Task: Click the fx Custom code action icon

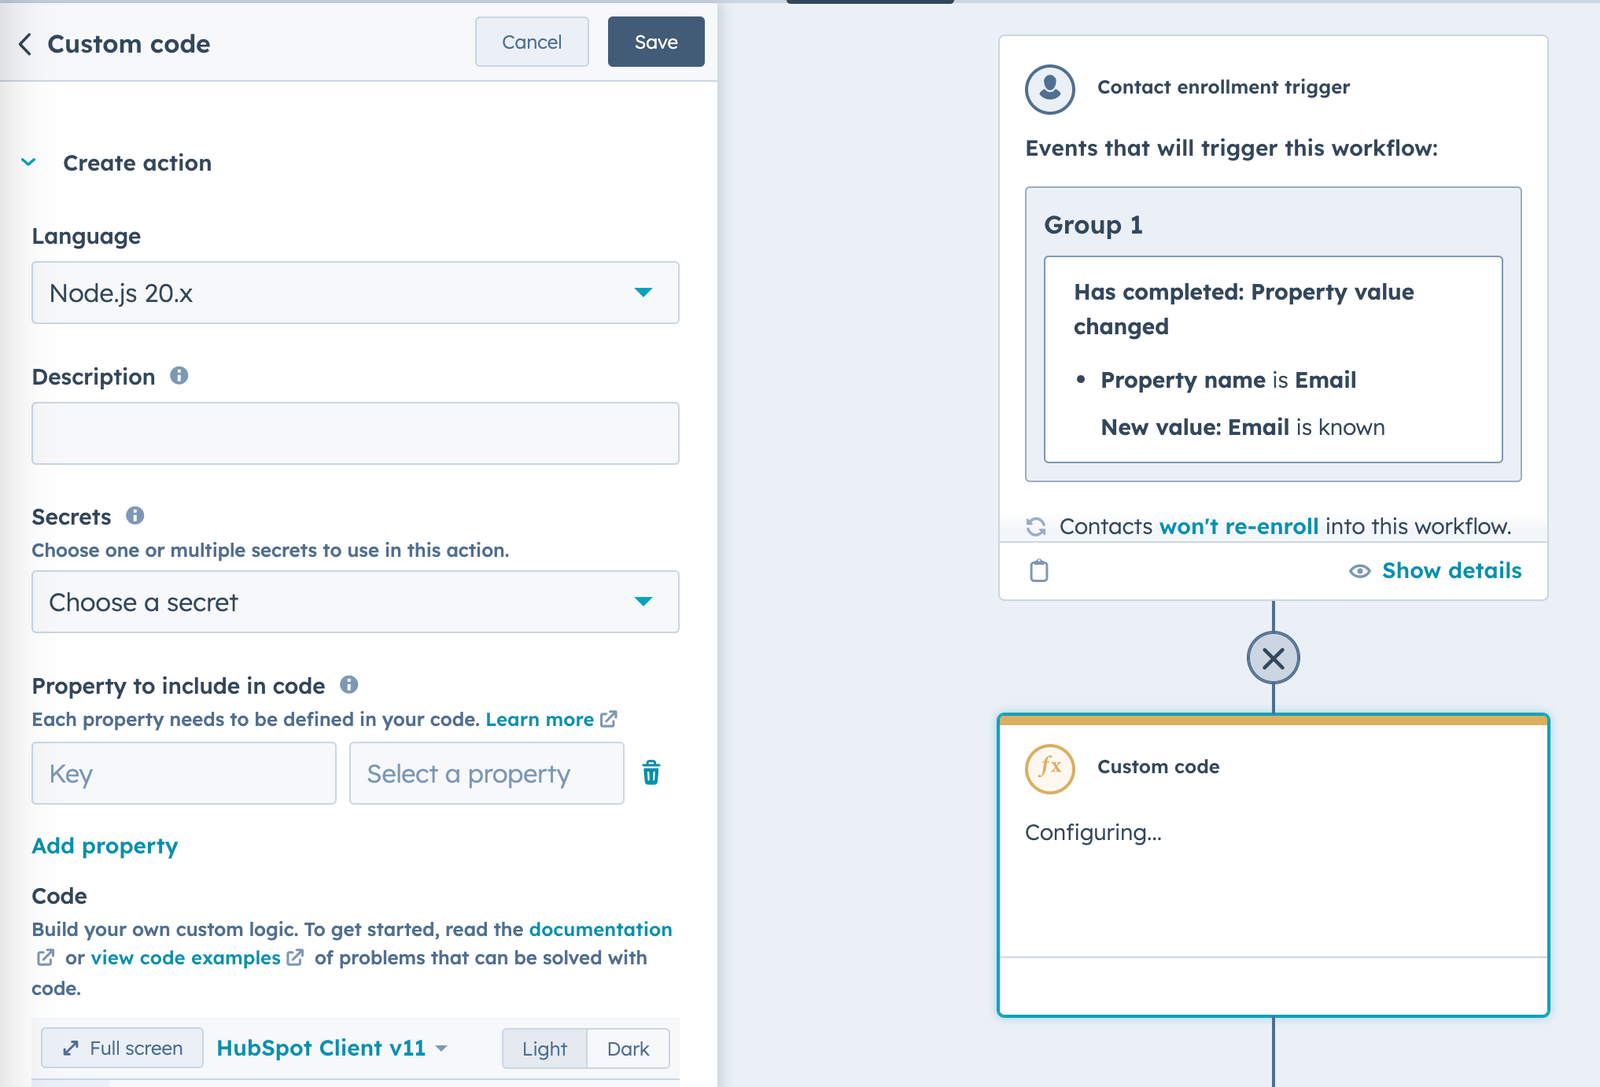Action: point(1050,768)
